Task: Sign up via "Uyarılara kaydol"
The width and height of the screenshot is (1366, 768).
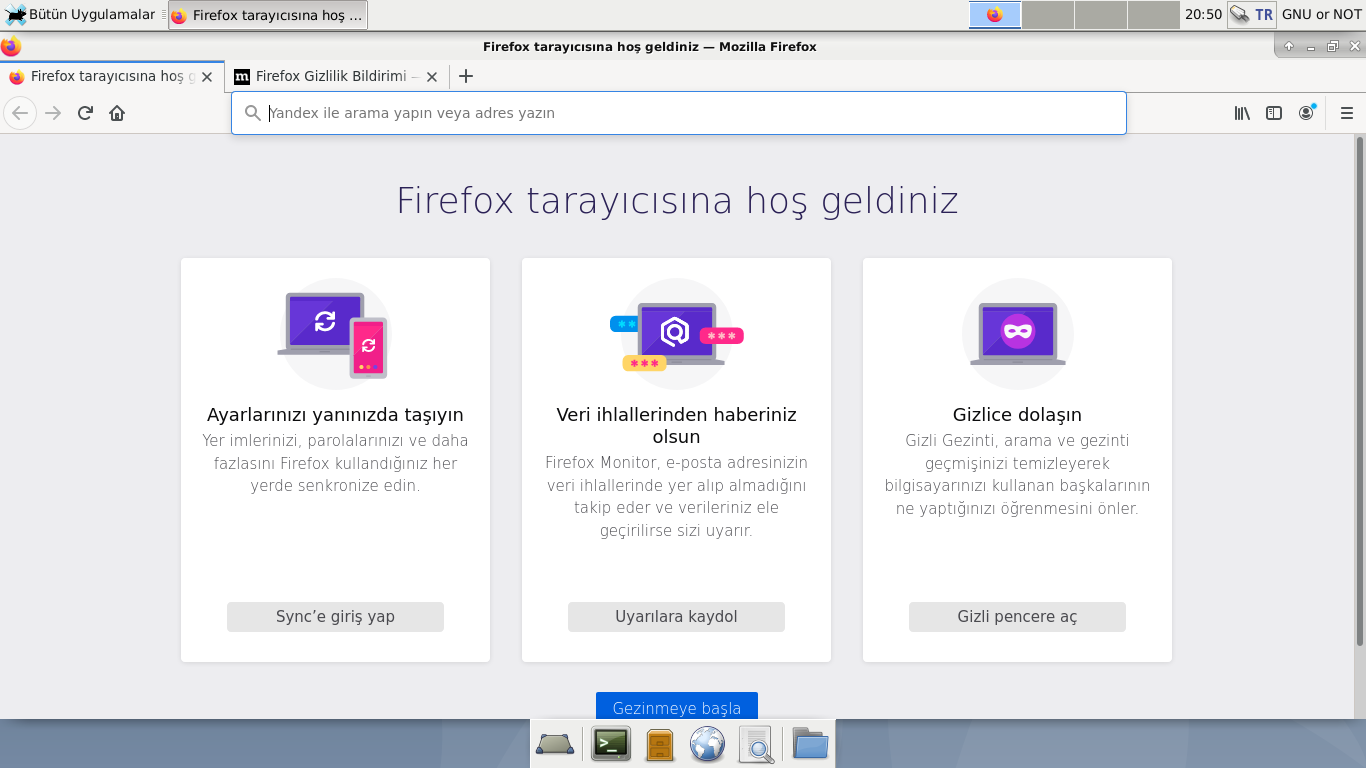Action: click(676, 617)
